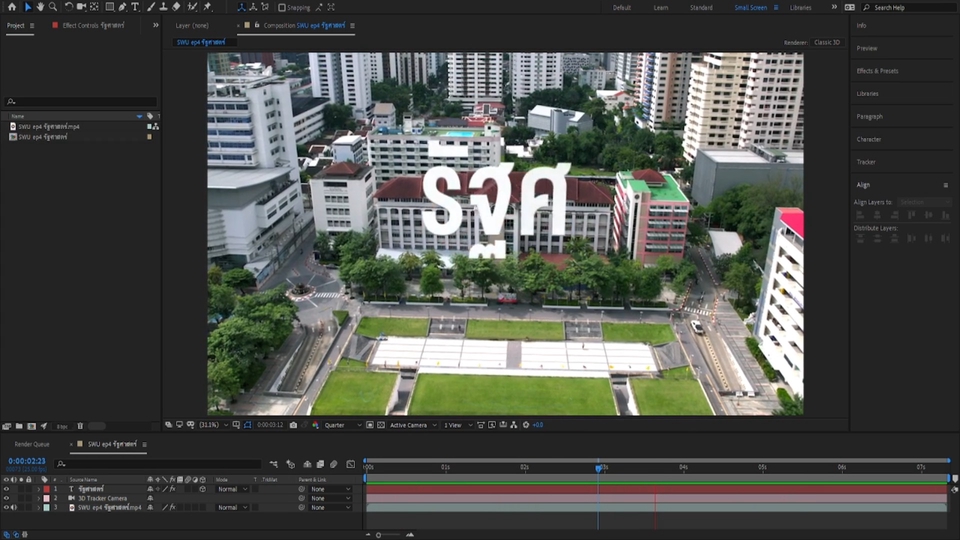
Task: Click the World Axis Mode icon
Action: click(x=253, y=7)
